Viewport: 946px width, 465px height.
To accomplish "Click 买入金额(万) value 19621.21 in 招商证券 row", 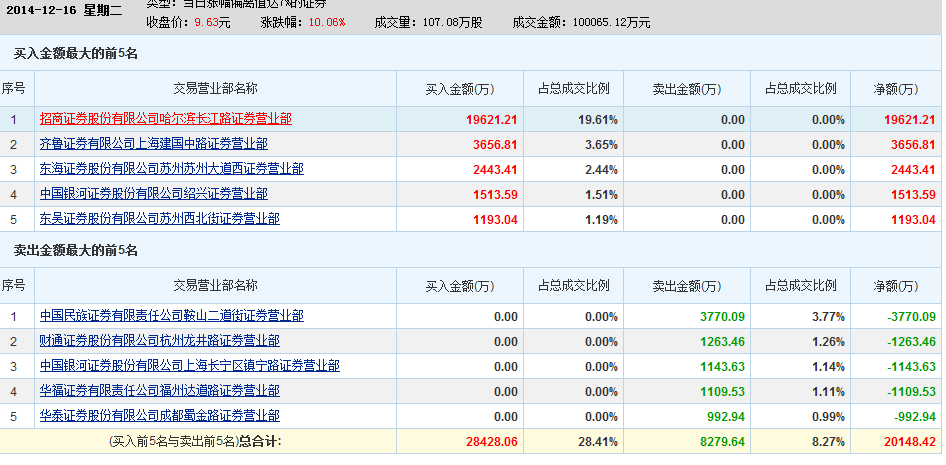I will (492, 120).
